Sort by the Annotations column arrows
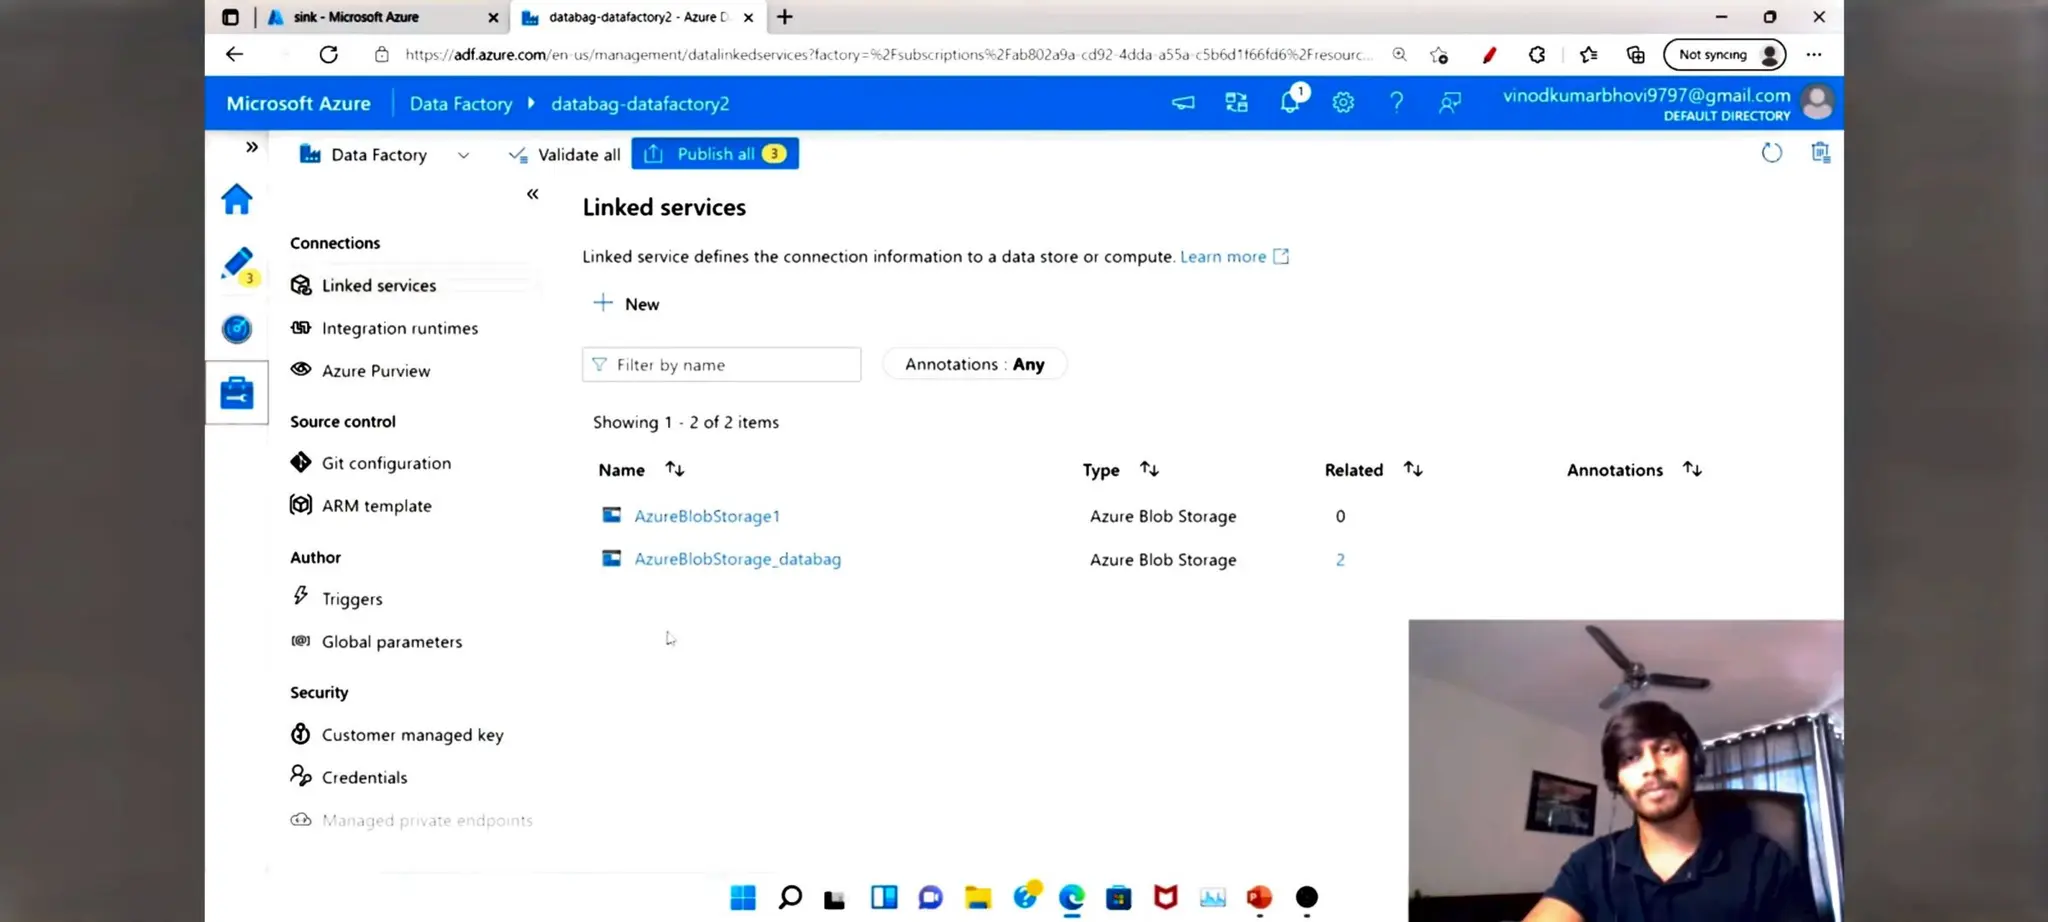Screen dimensions: 2048x922 click(1692, 469)
